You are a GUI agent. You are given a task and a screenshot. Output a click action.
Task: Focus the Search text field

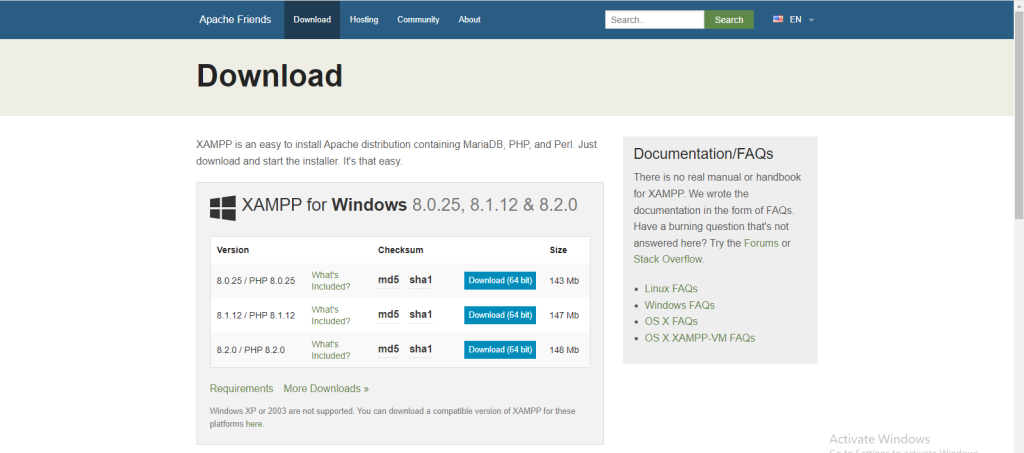654,20
